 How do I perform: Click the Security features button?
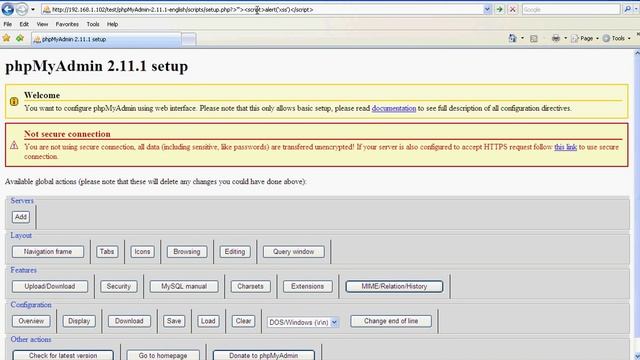[x=118, y=287]
